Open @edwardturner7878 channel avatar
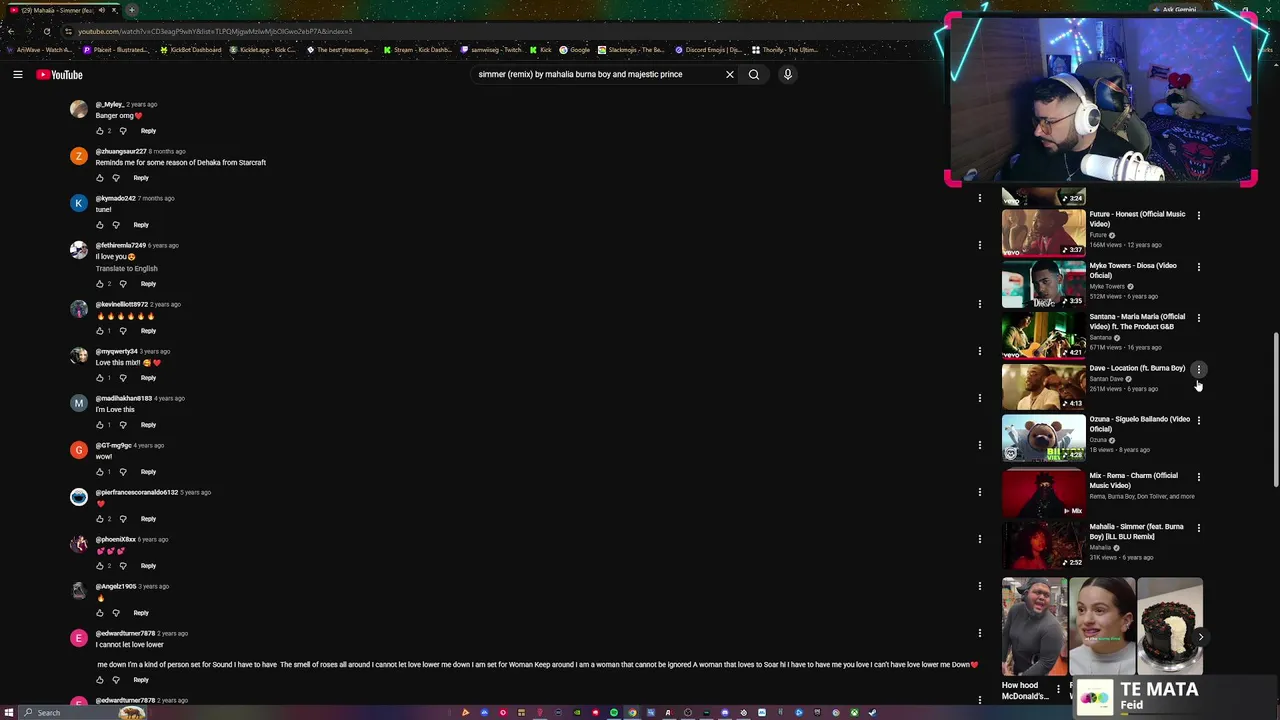 point(79,638)
